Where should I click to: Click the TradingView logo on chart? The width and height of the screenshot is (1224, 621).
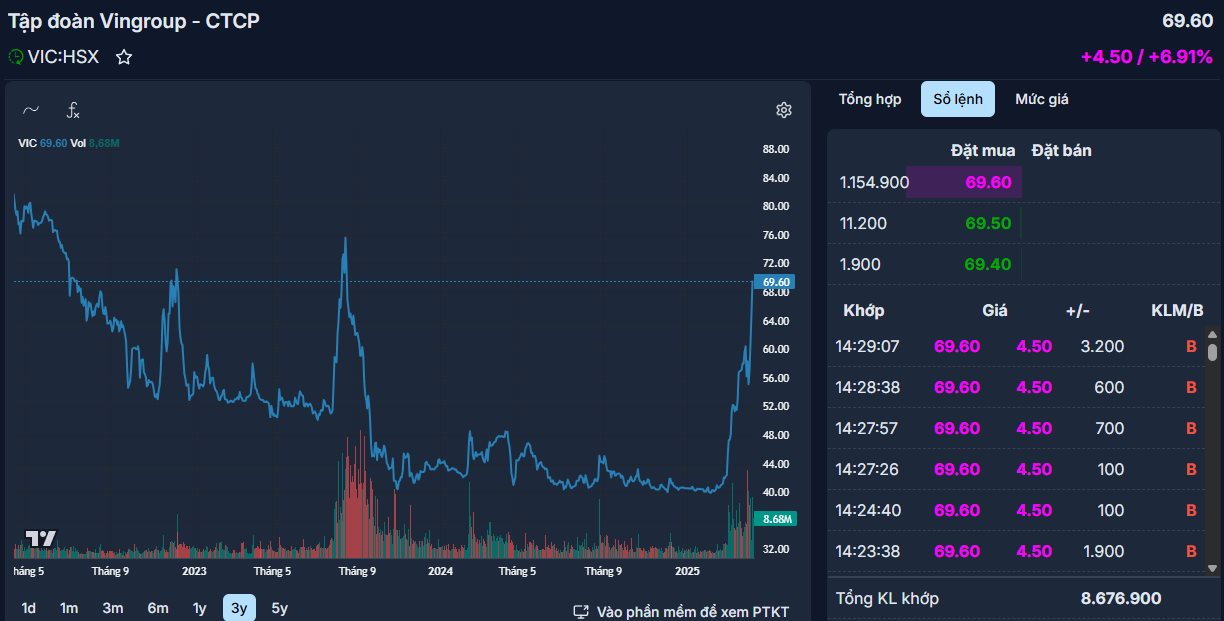(x=41, y=538)
